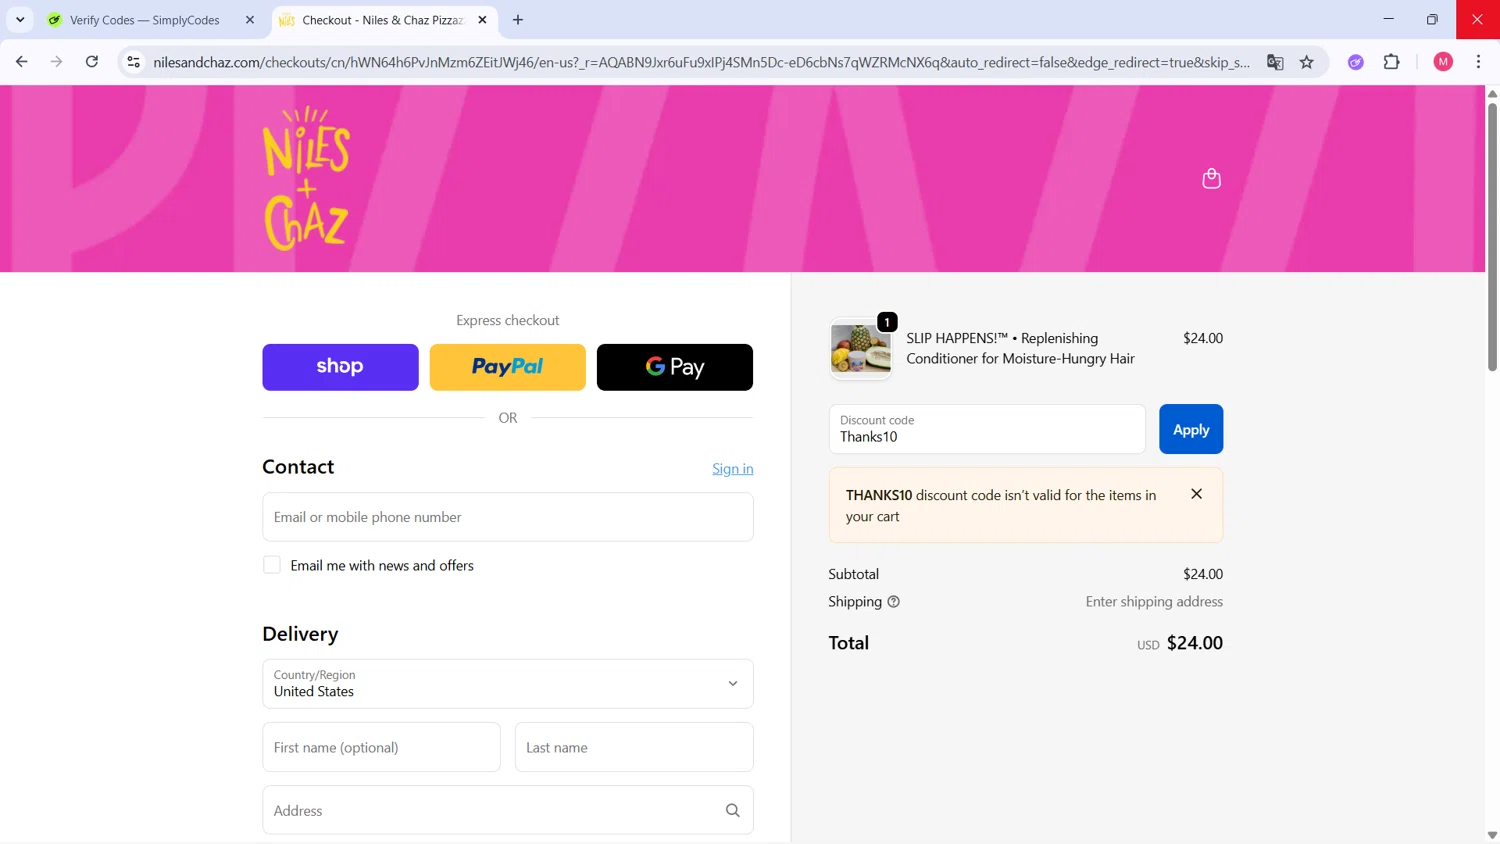This screenshot has height=844, width=1500.
Task: Toggle Email me with news and offers
Action: point(272,565)
